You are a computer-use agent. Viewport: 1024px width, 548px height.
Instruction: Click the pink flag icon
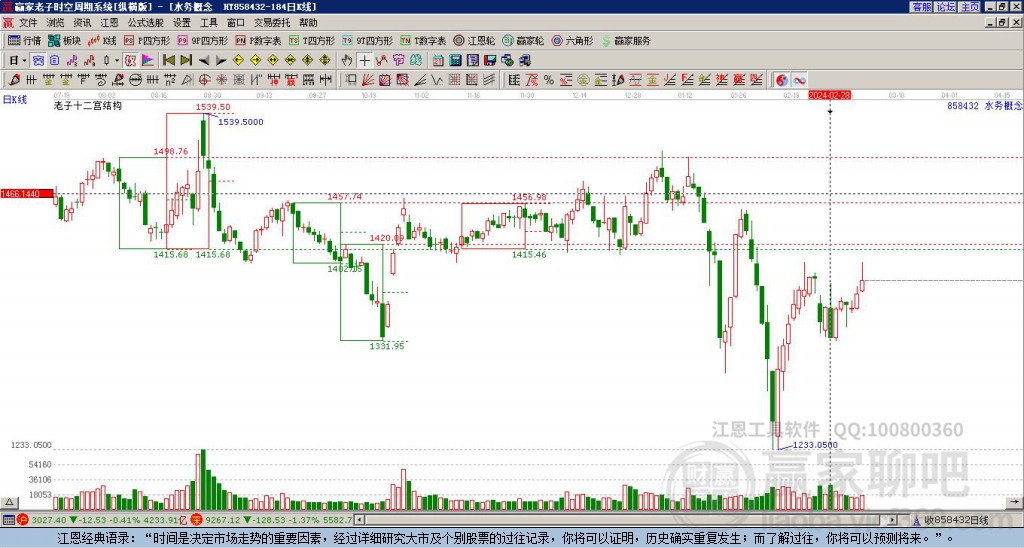click(148, 61)
